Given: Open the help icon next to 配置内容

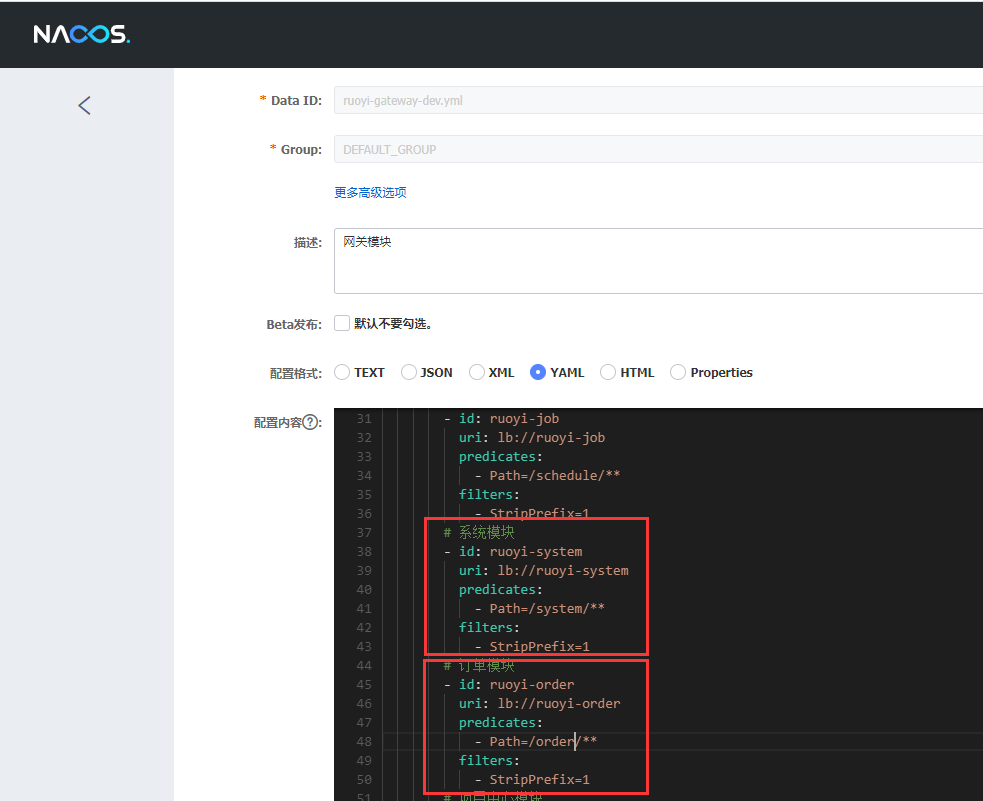Looking at the screenshot, I should click(310, 422).
